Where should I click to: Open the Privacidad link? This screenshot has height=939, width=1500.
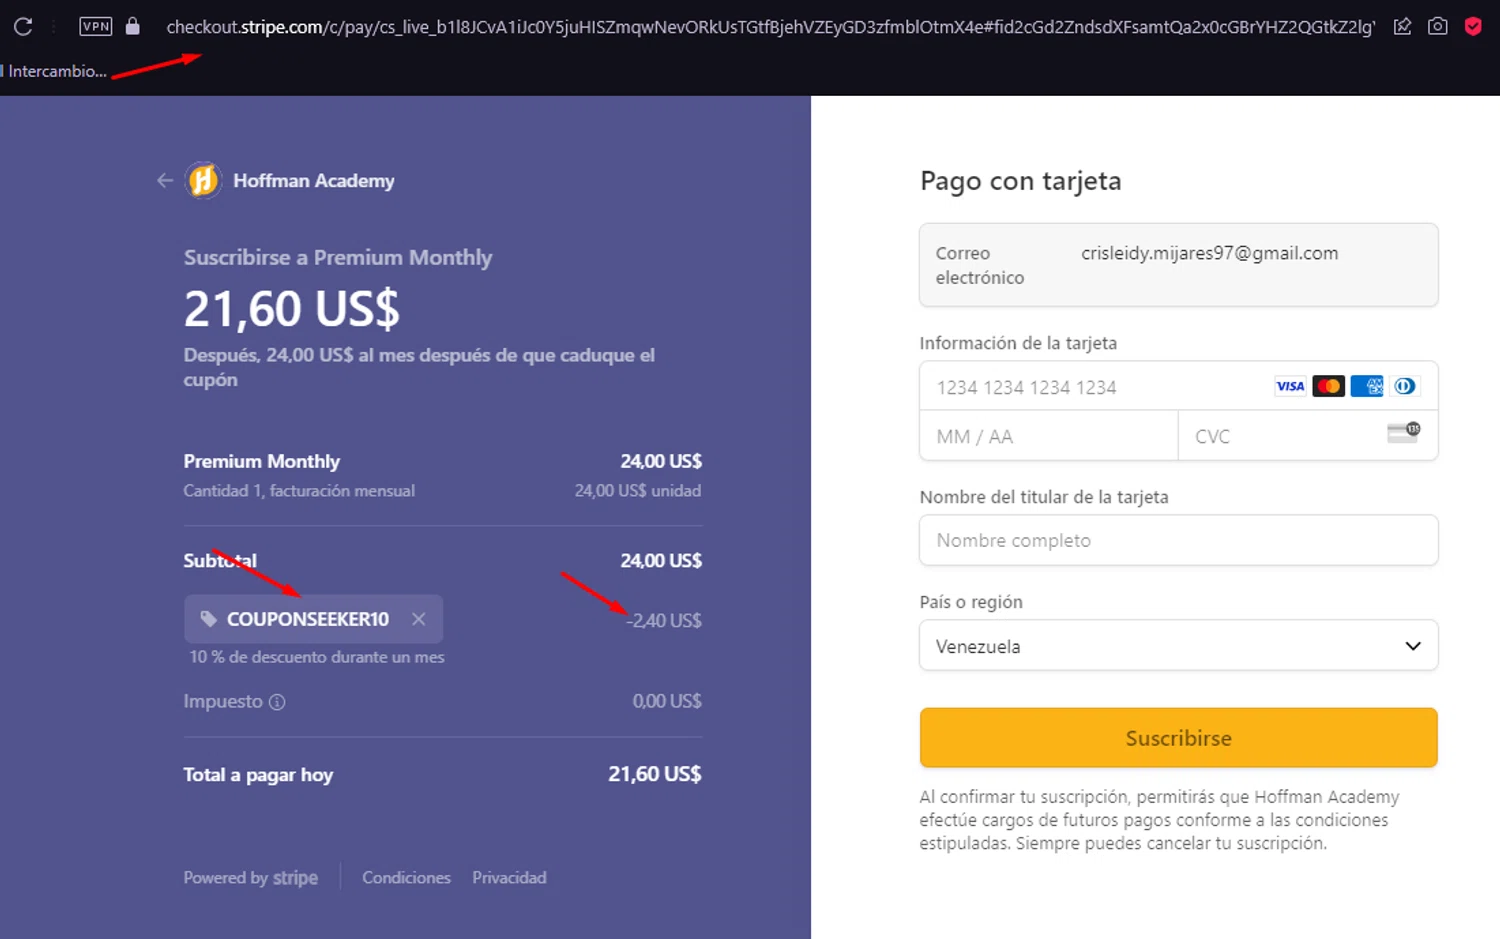[509, 878]
